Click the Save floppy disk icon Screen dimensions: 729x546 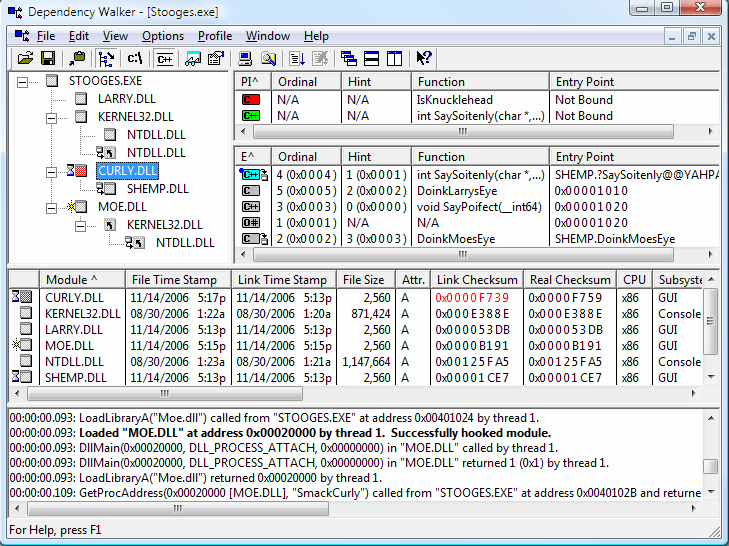pyautogui.click(x=46, y=59)
